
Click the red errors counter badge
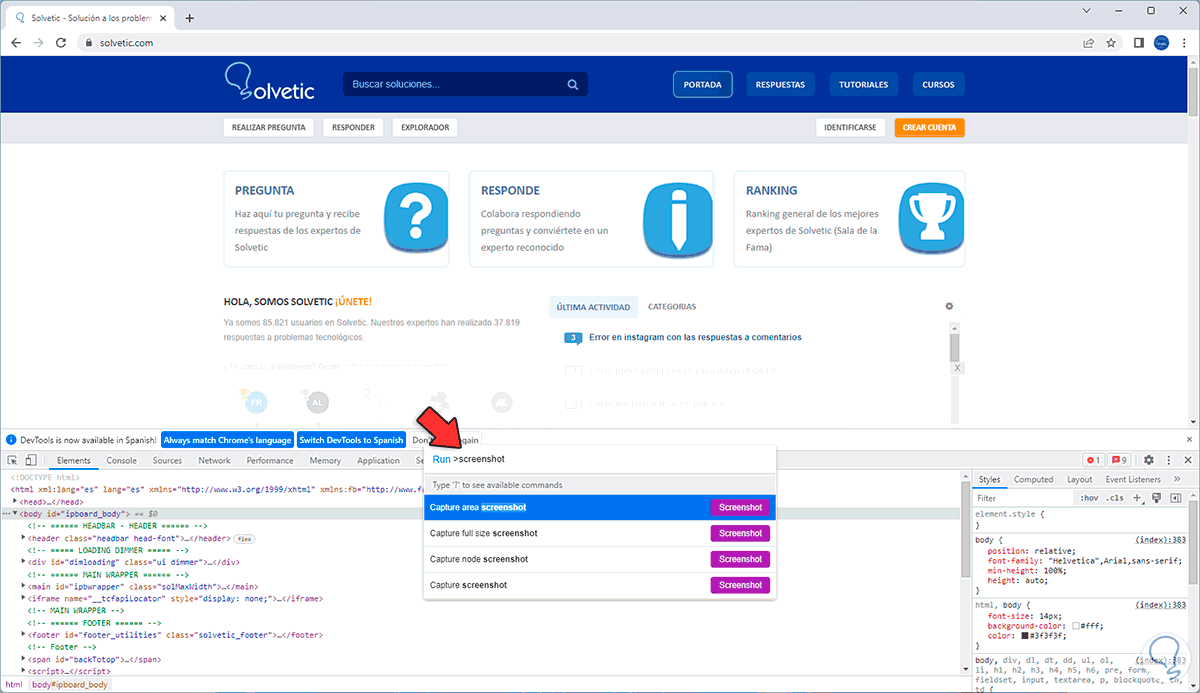point(1093,460)
